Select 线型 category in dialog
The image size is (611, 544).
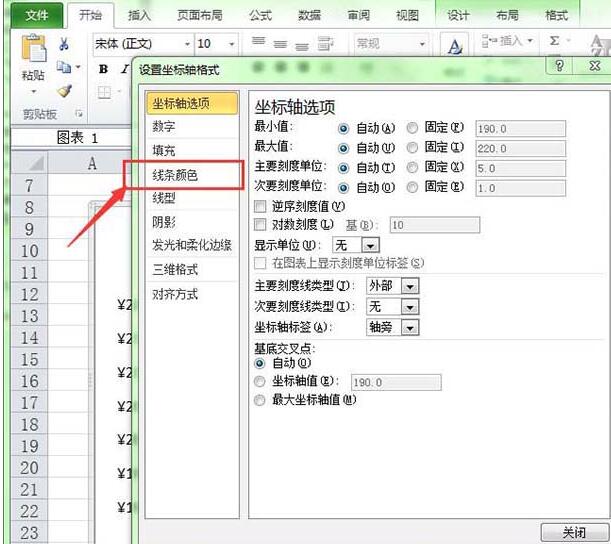click(164, 199)
